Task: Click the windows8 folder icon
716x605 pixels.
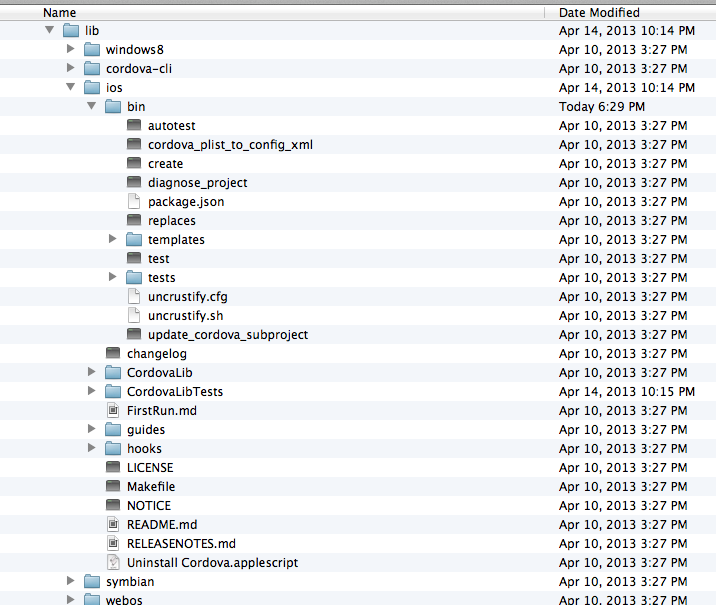Action: 92,49
